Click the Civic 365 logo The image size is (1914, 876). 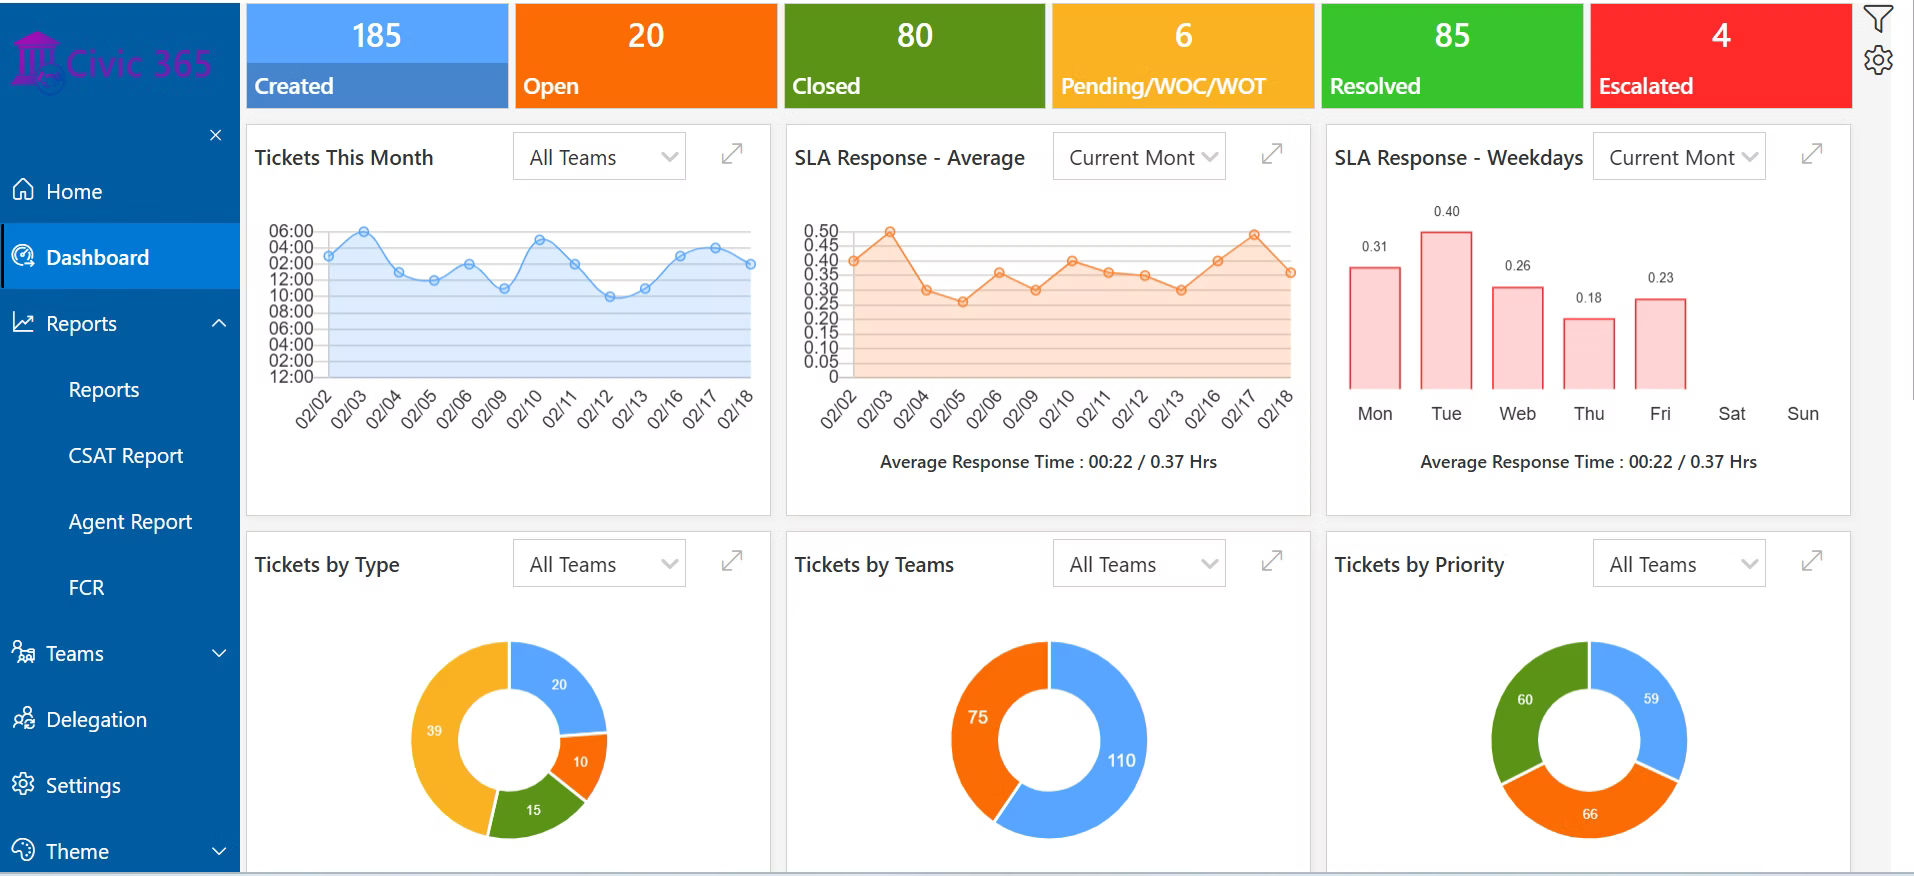tap(112, 62)
